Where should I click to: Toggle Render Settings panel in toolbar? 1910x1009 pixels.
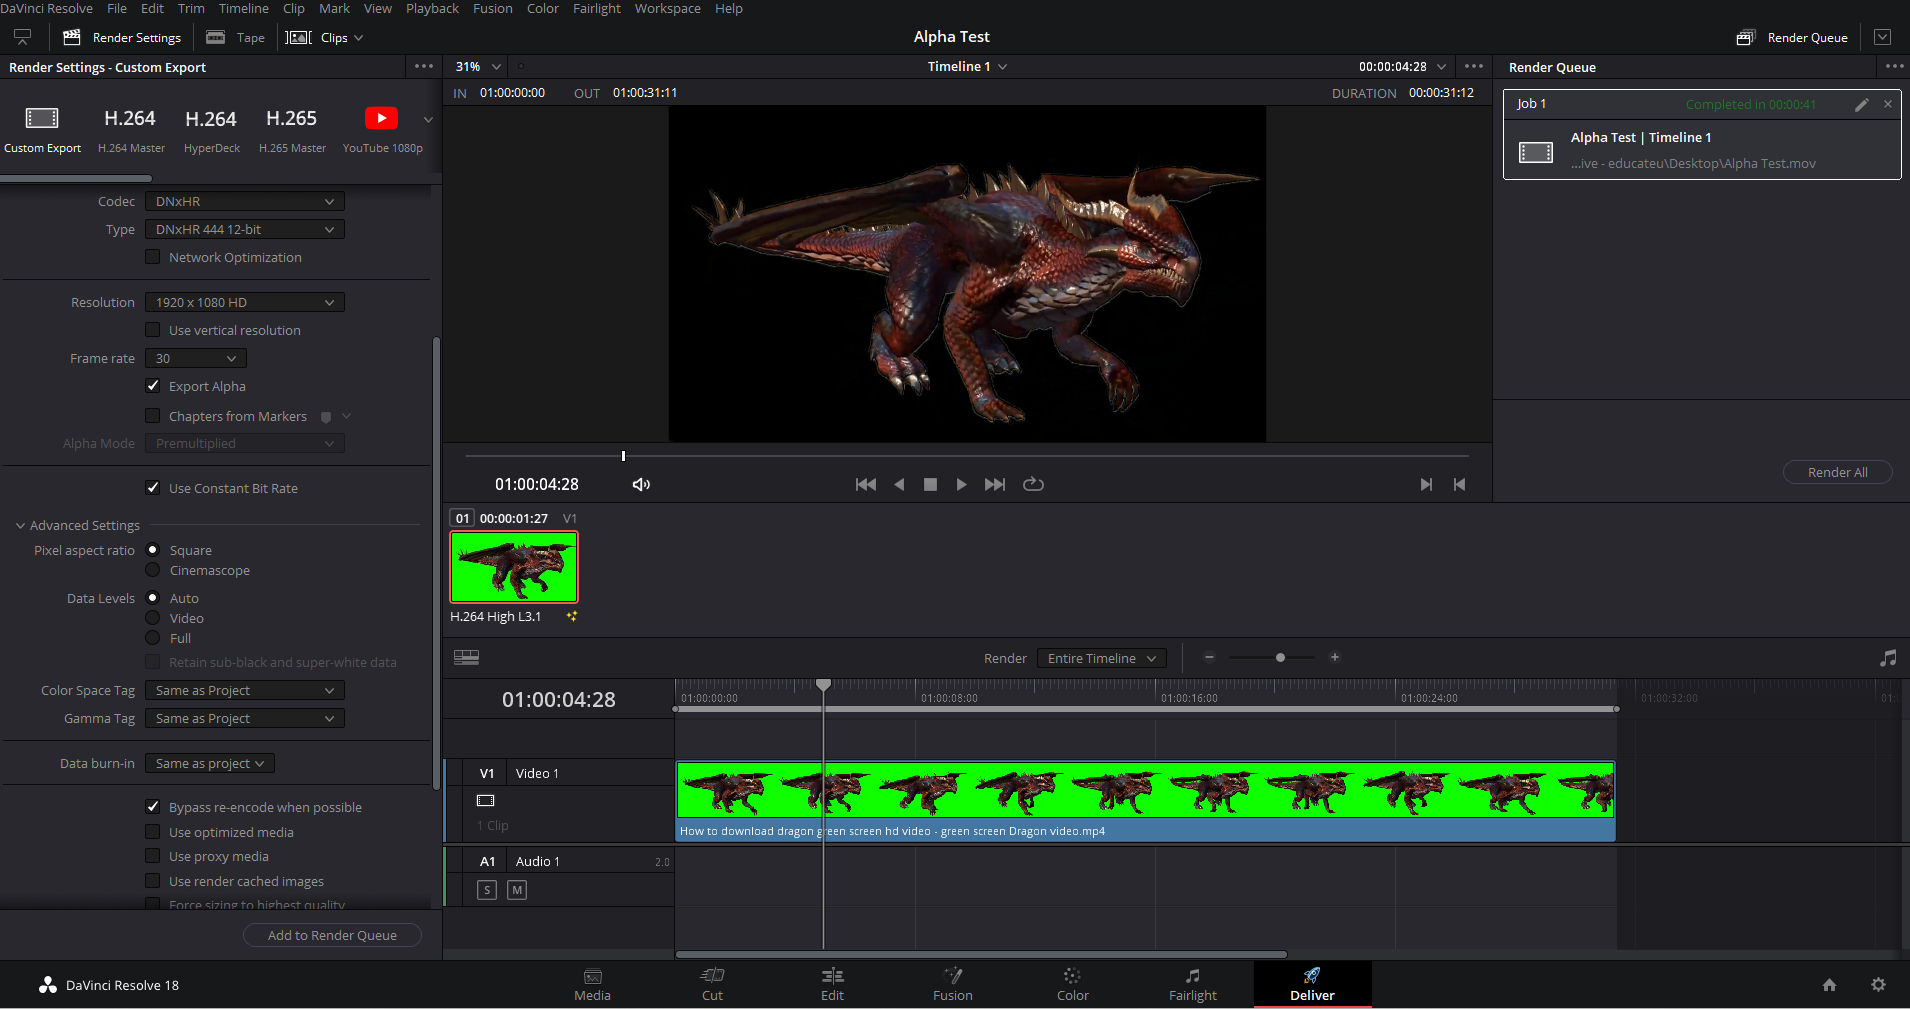[x=122, y=37]
